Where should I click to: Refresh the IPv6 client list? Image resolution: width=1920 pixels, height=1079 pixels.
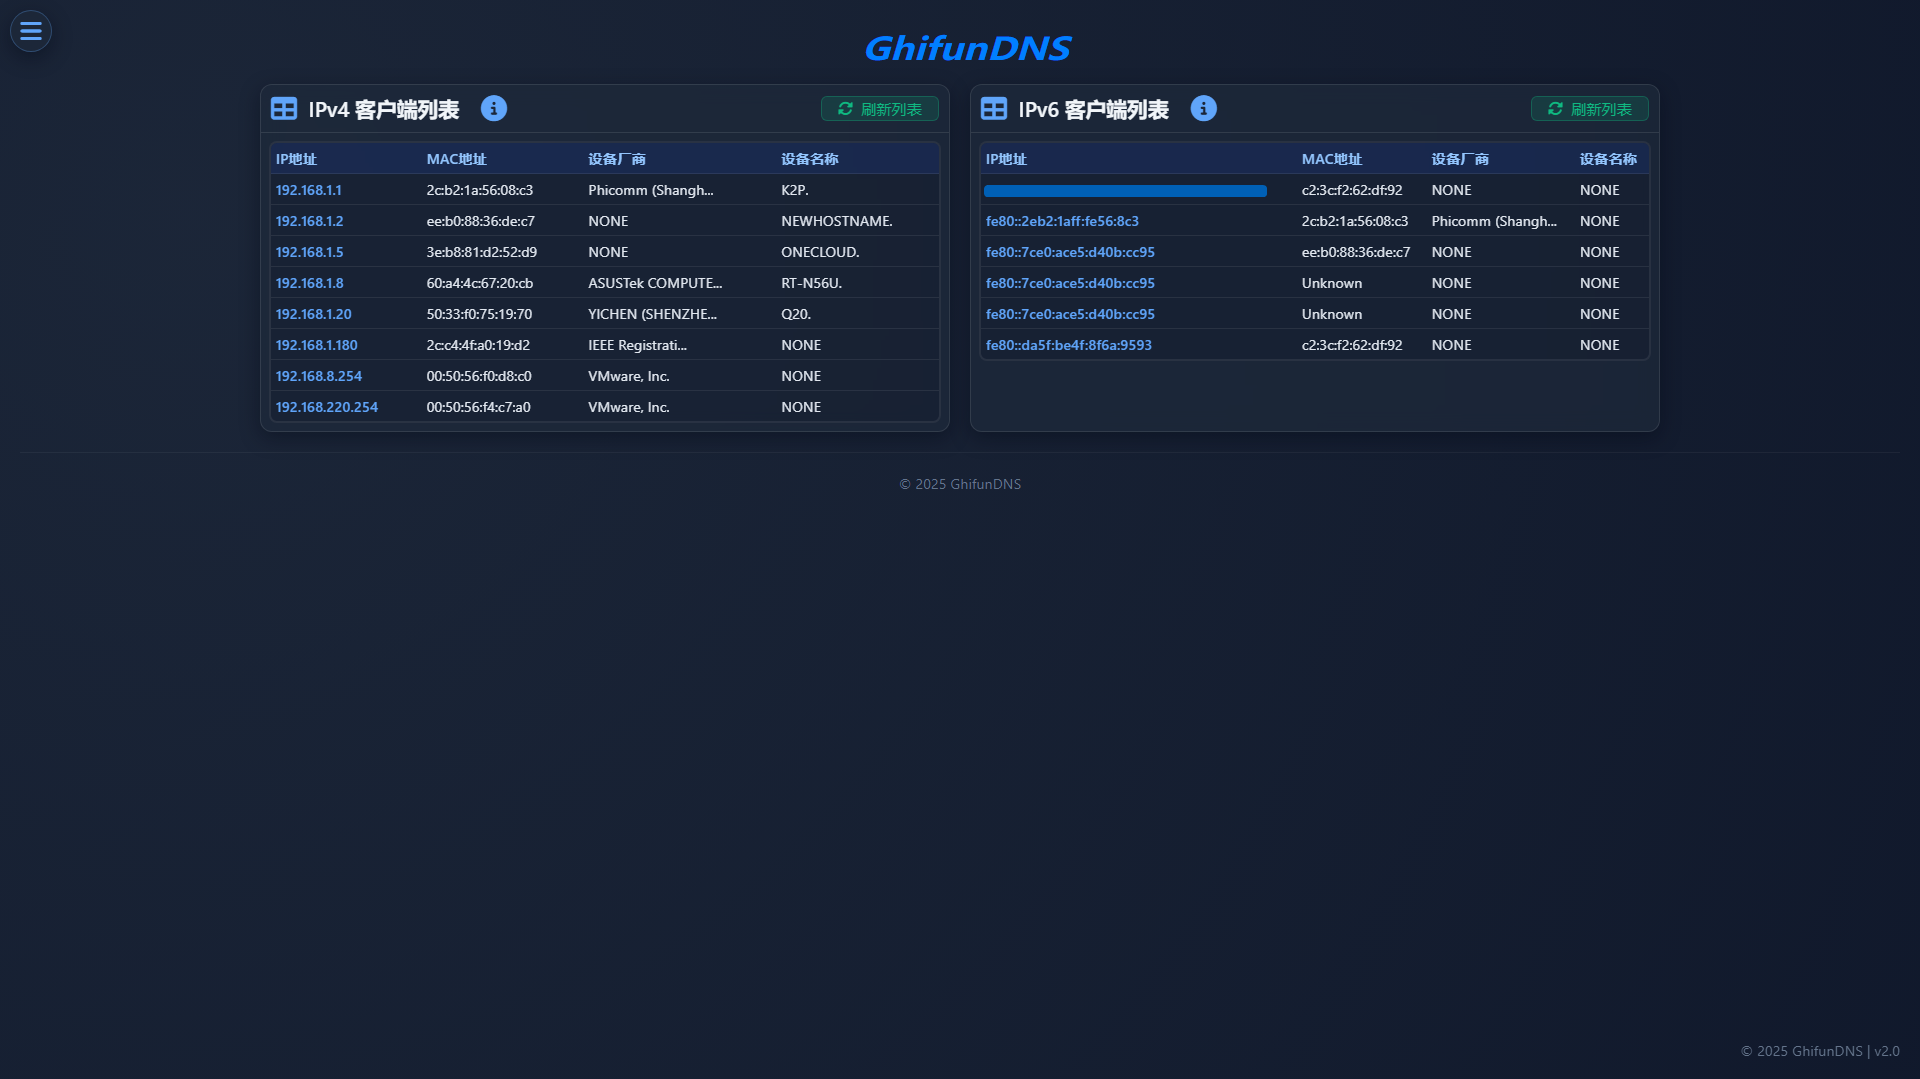tap(1589, 109)
